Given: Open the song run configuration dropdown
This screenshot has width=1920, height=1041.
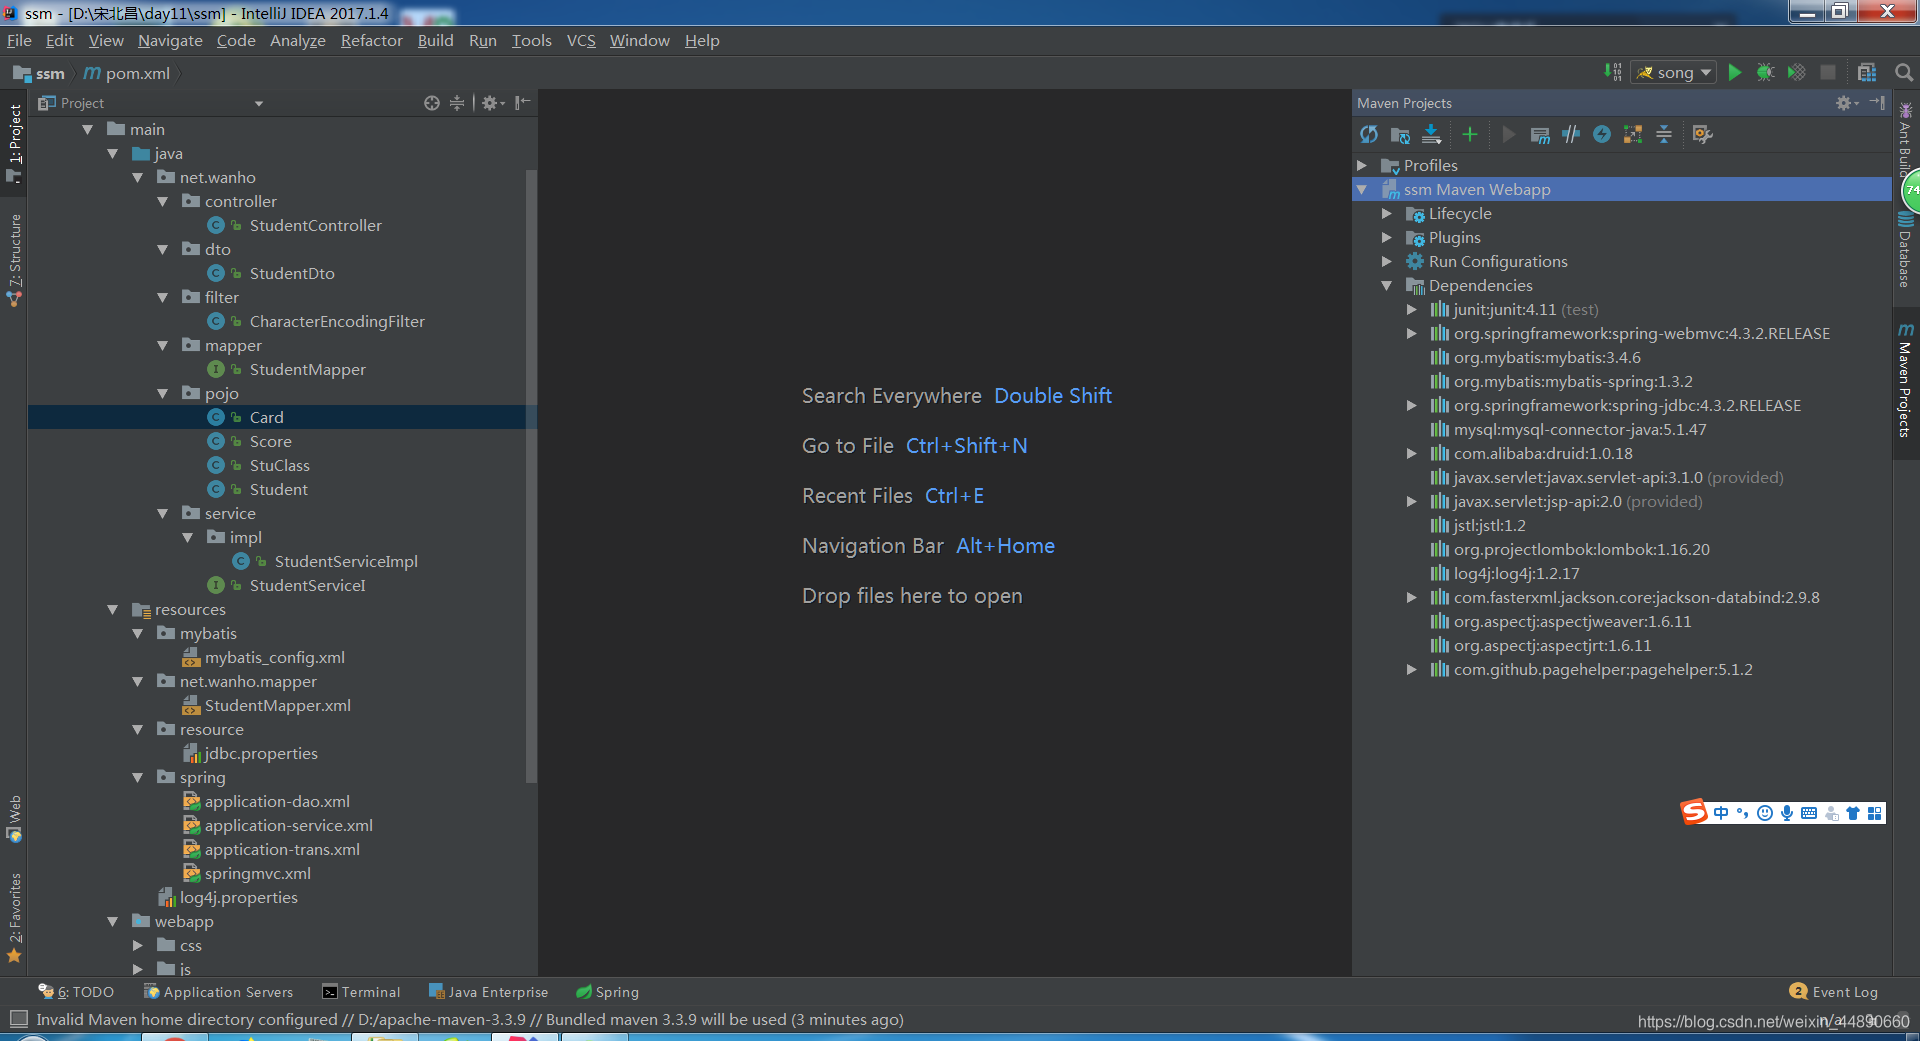Looking at the screenshot, I should (x=1675, y=72).
